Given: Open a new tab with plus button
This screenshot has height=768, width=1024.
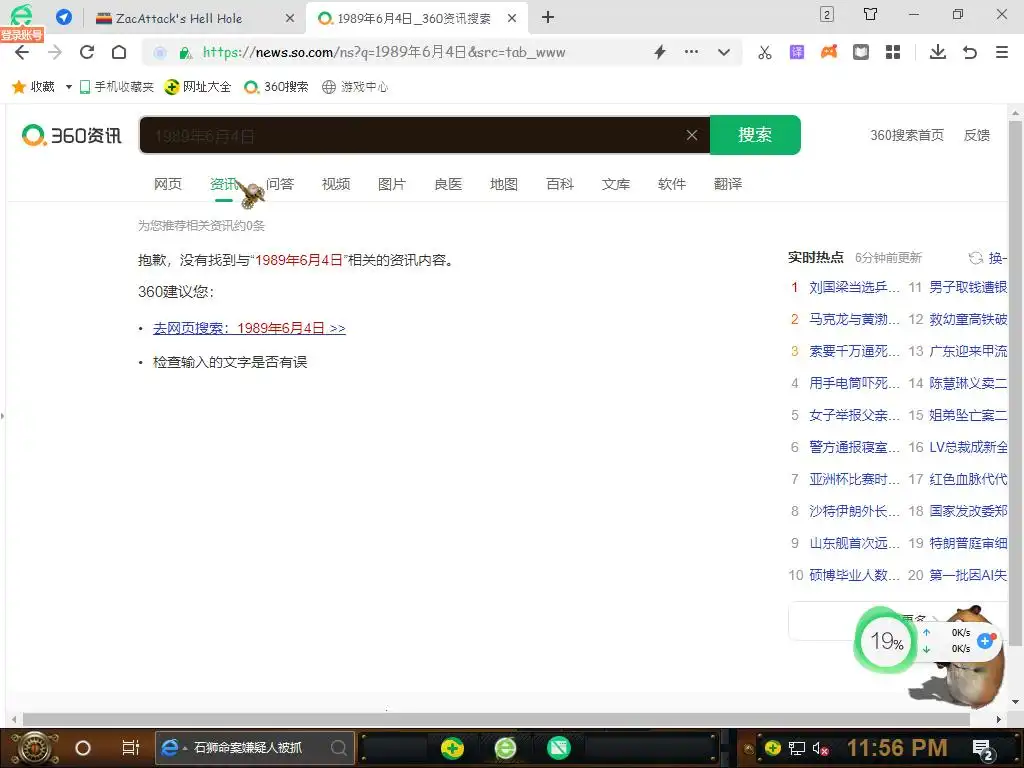Looking at the screenshot, I should pos(548,18).
